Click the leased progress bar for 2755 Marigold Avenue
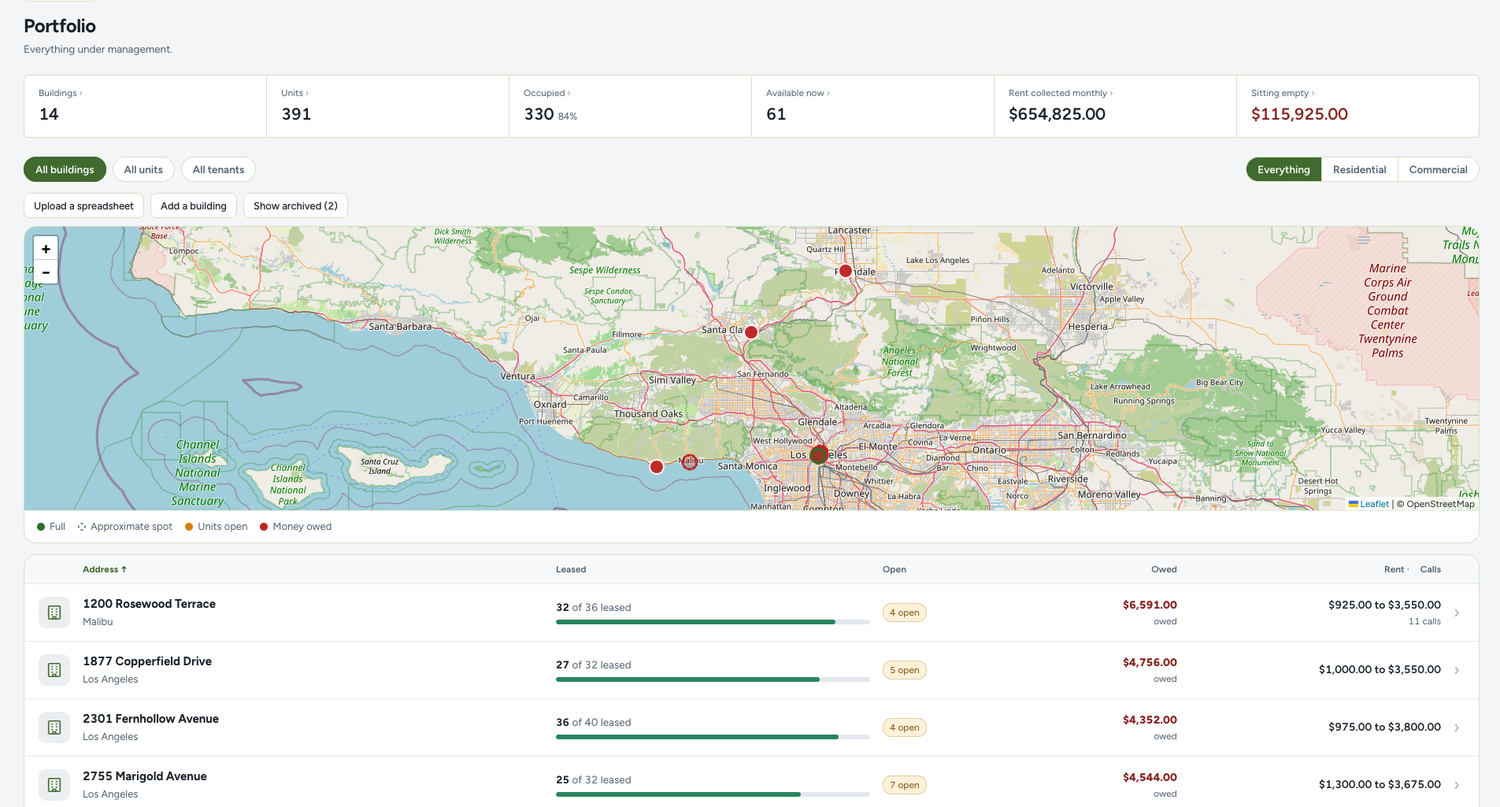Screen dimensions: 1500x807 [713, 795]
